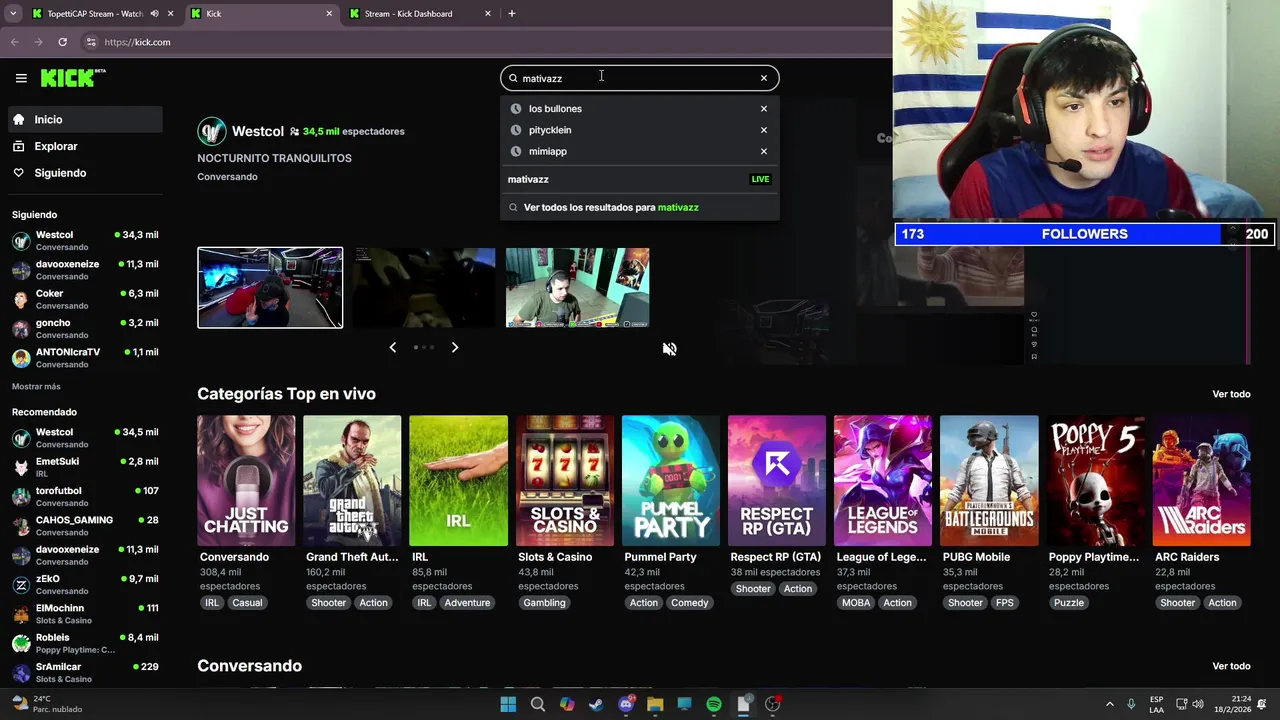Image resolution: width=1280 pixels, height=720 pixels.
Task: Click the Comedy tag under Pummel Party
Action: click(690, 603)
